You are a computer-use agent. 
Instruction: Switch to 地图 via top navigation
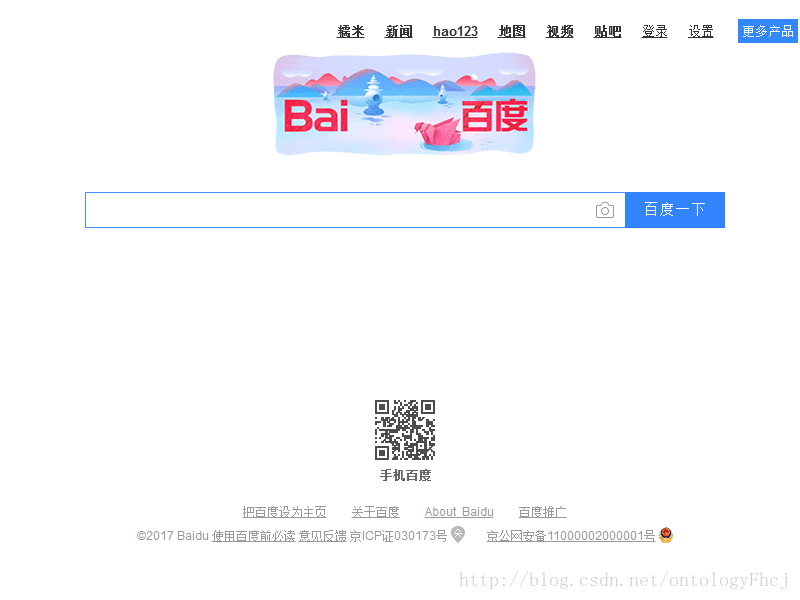[x=511, y=31]
